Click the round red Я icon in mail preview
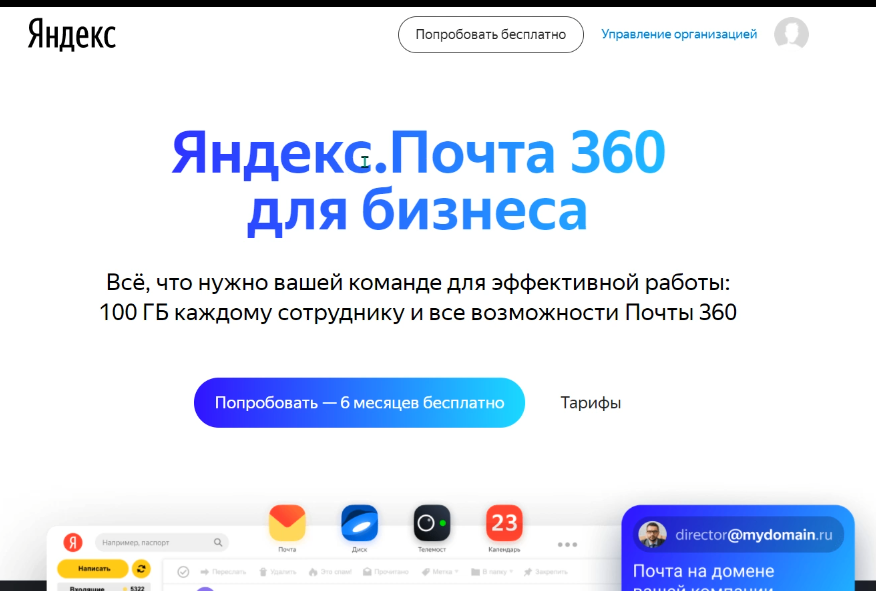Viewport: 876px width, 591px height. tap(73, 542)
